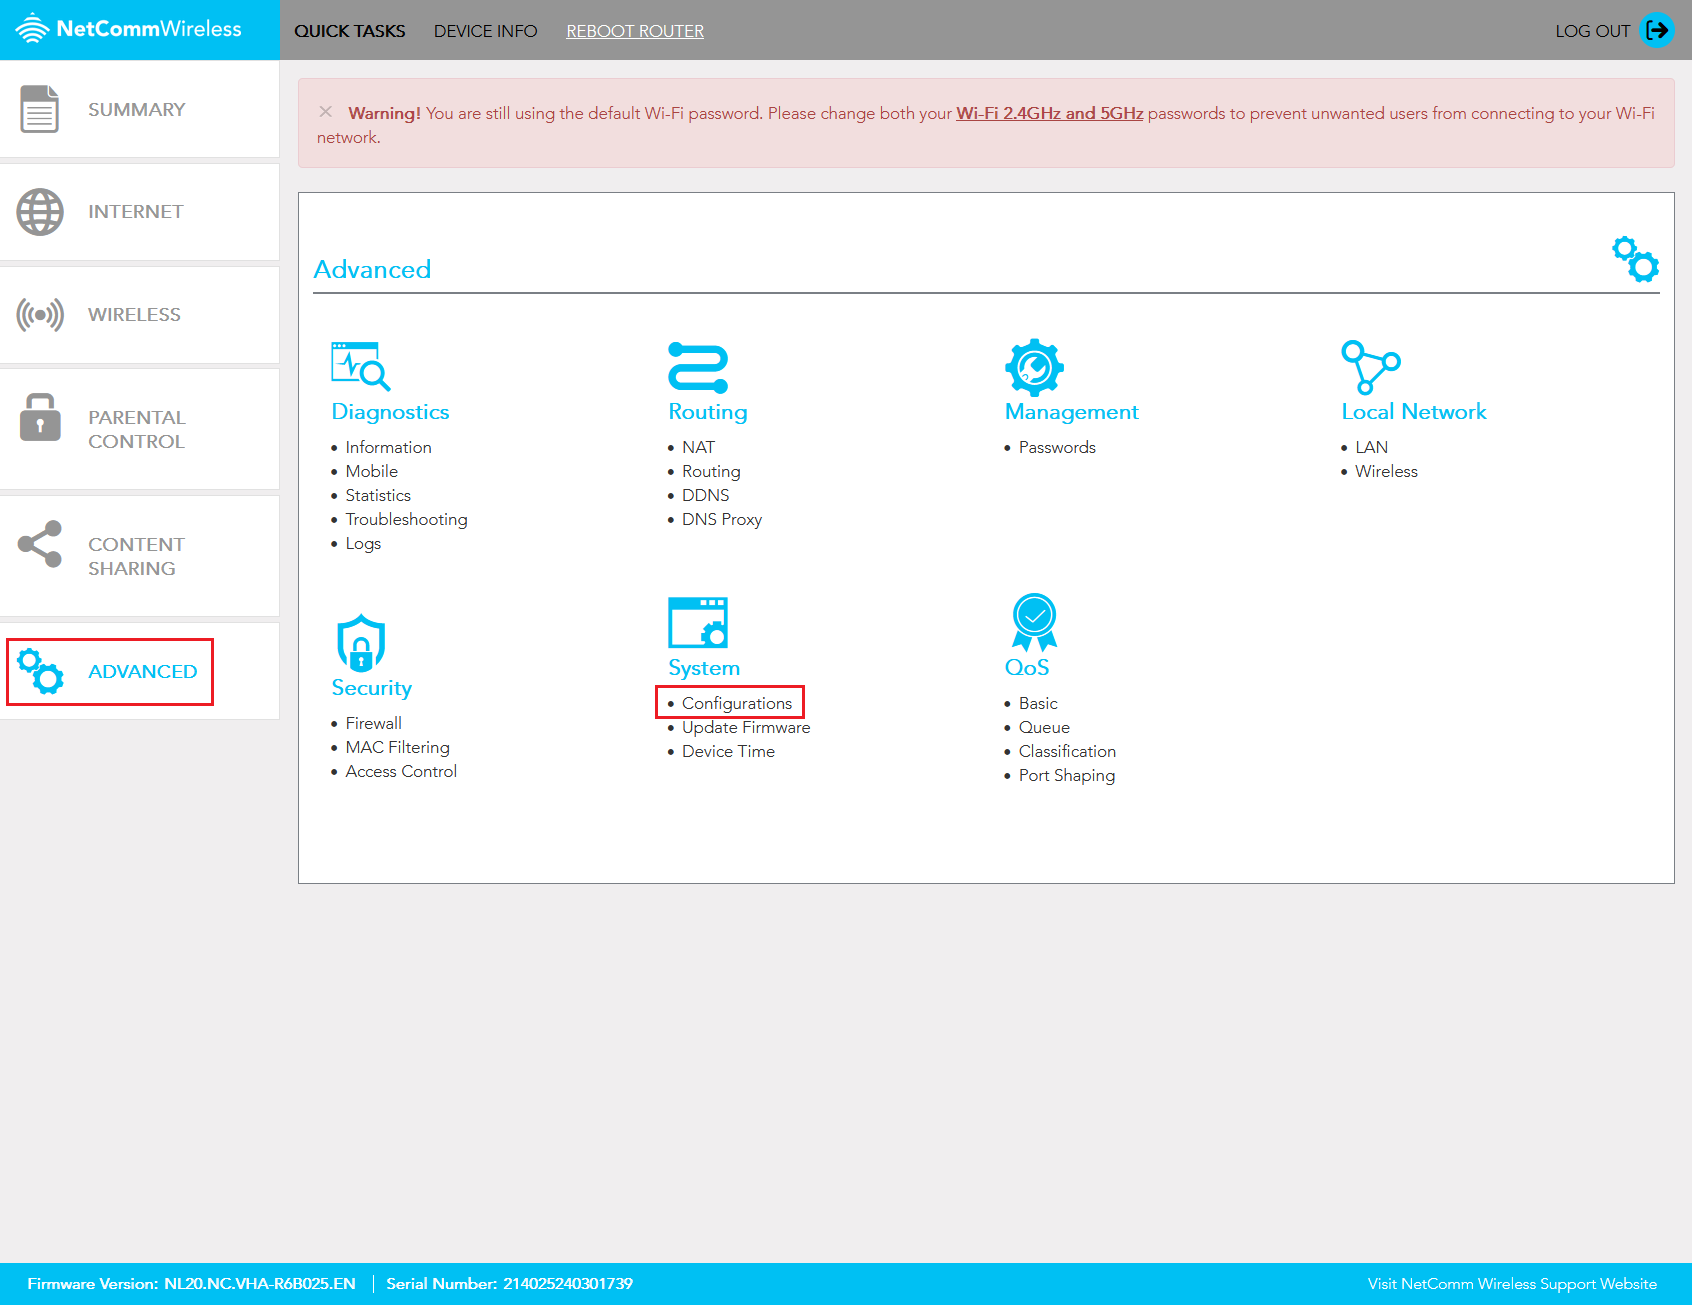Open Routing via the blue path icon

click(700, 368)
